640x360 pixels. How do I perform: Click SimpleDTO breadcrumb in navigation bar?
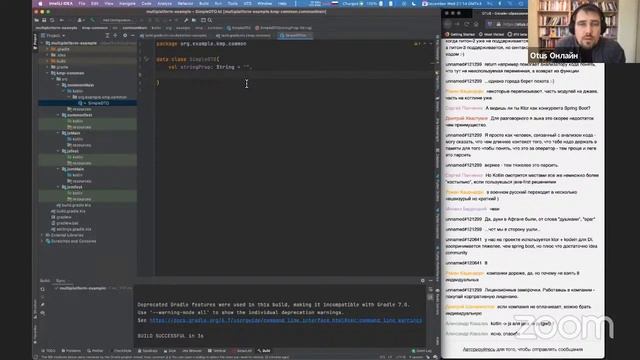tap(239, 28)
